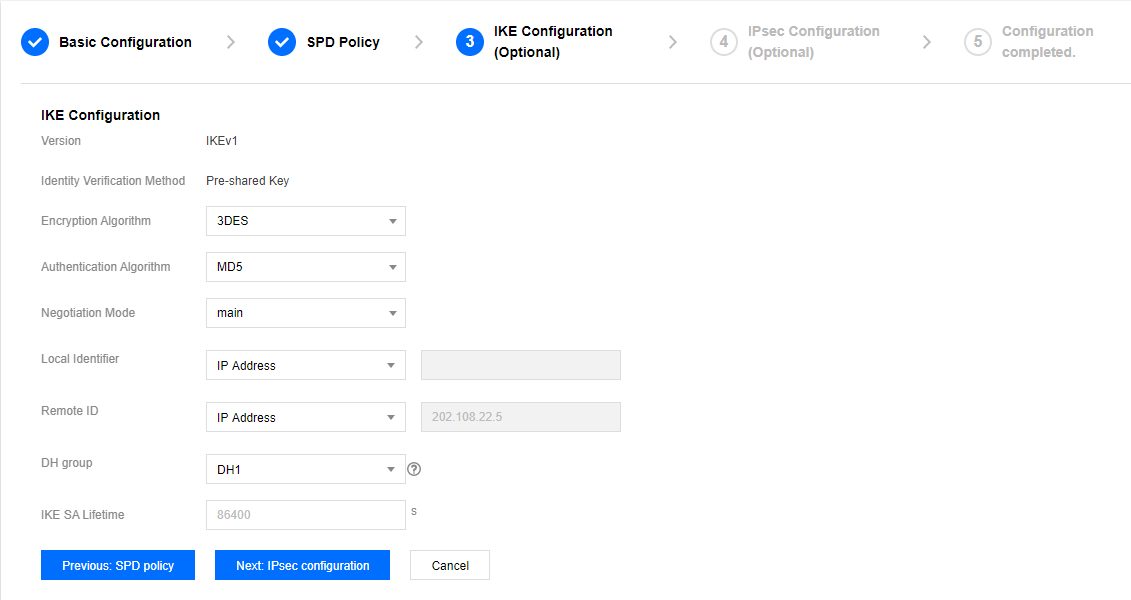Open the Remote ID IP Address dropdown

coord(306,417)
